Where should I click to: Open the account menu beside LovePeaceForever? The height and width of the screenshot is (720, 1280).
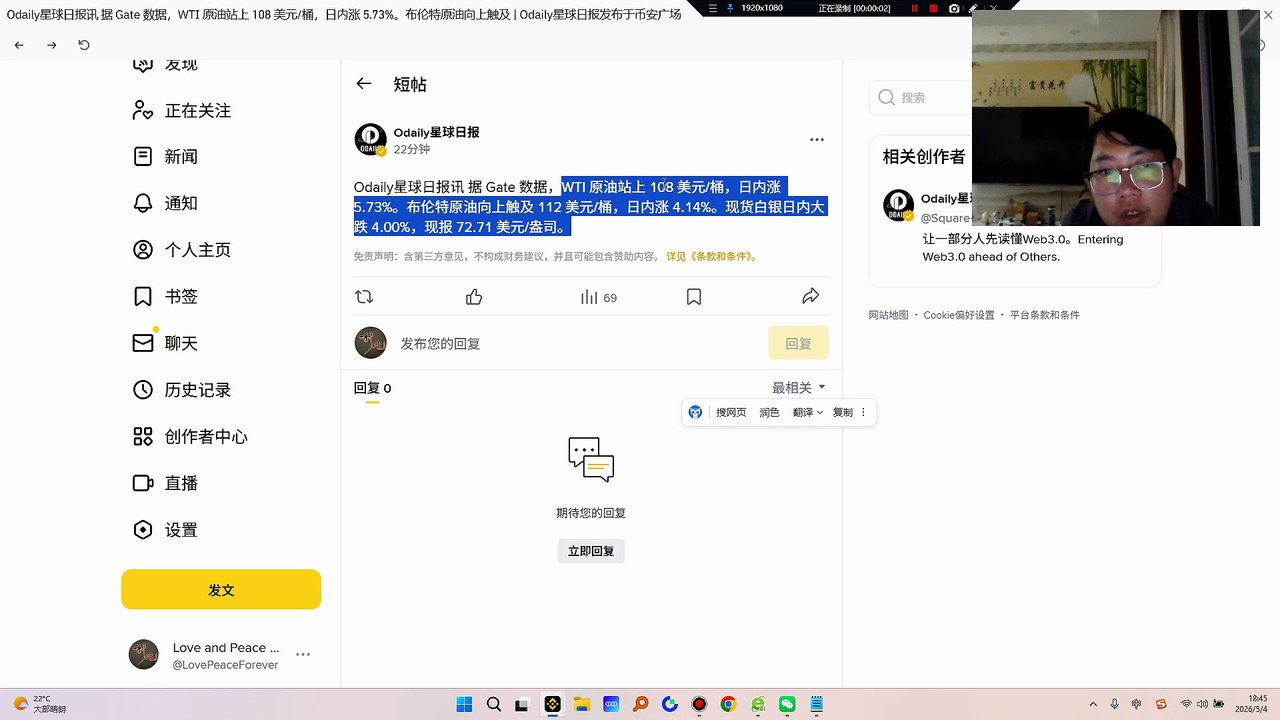[303, 654]
